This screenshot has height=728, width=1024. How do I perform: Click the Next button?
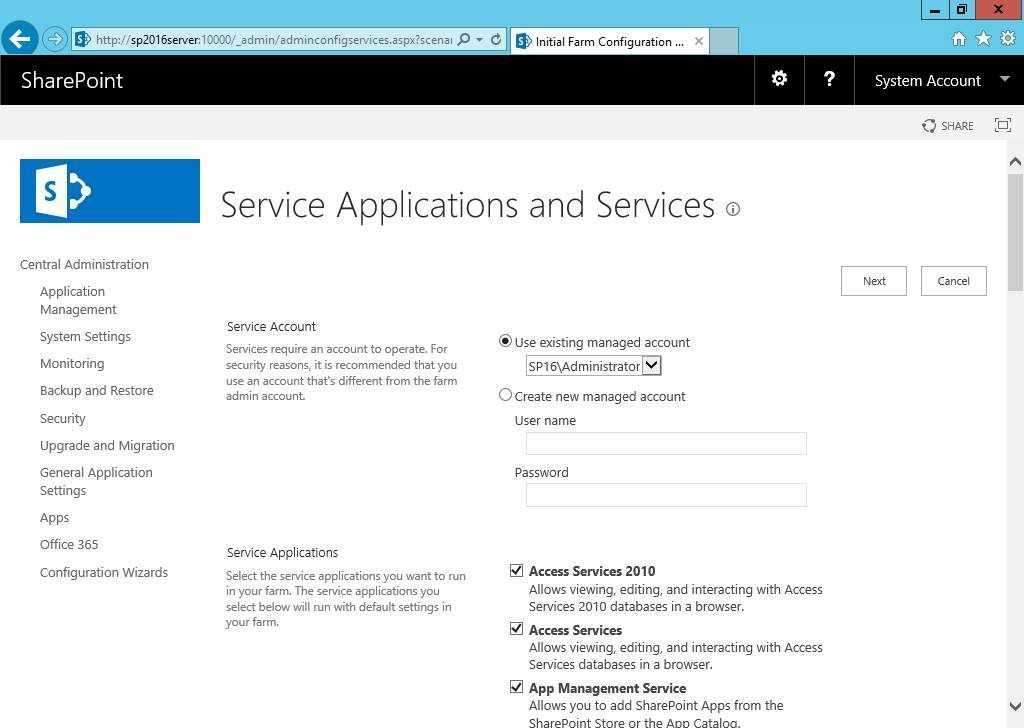(874, 281)
